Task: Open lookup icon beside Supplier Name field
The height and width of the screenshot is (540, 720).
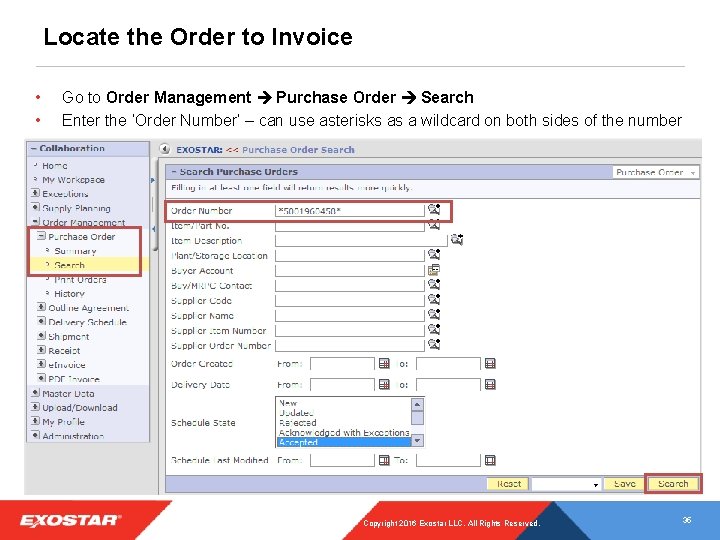Action: click(434, 315)
